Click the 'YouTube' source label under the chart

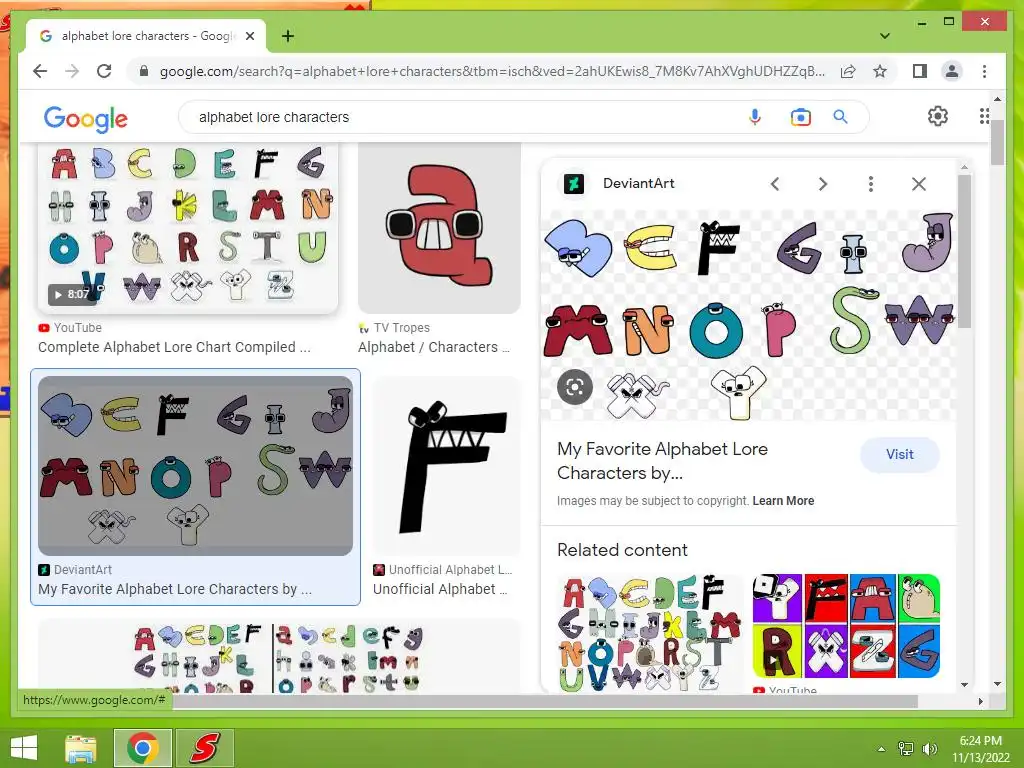coord(78,328)
